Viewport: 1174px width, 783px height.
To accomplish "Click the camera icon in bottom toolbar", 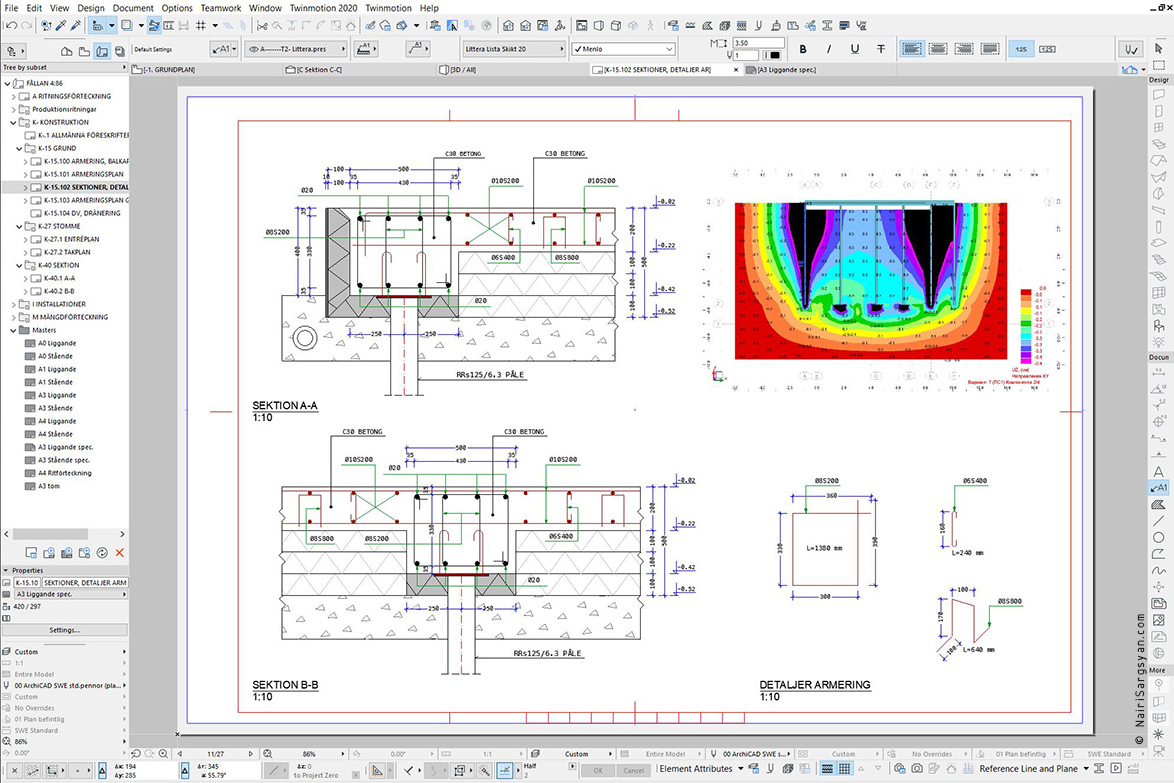I will point(916,769).
